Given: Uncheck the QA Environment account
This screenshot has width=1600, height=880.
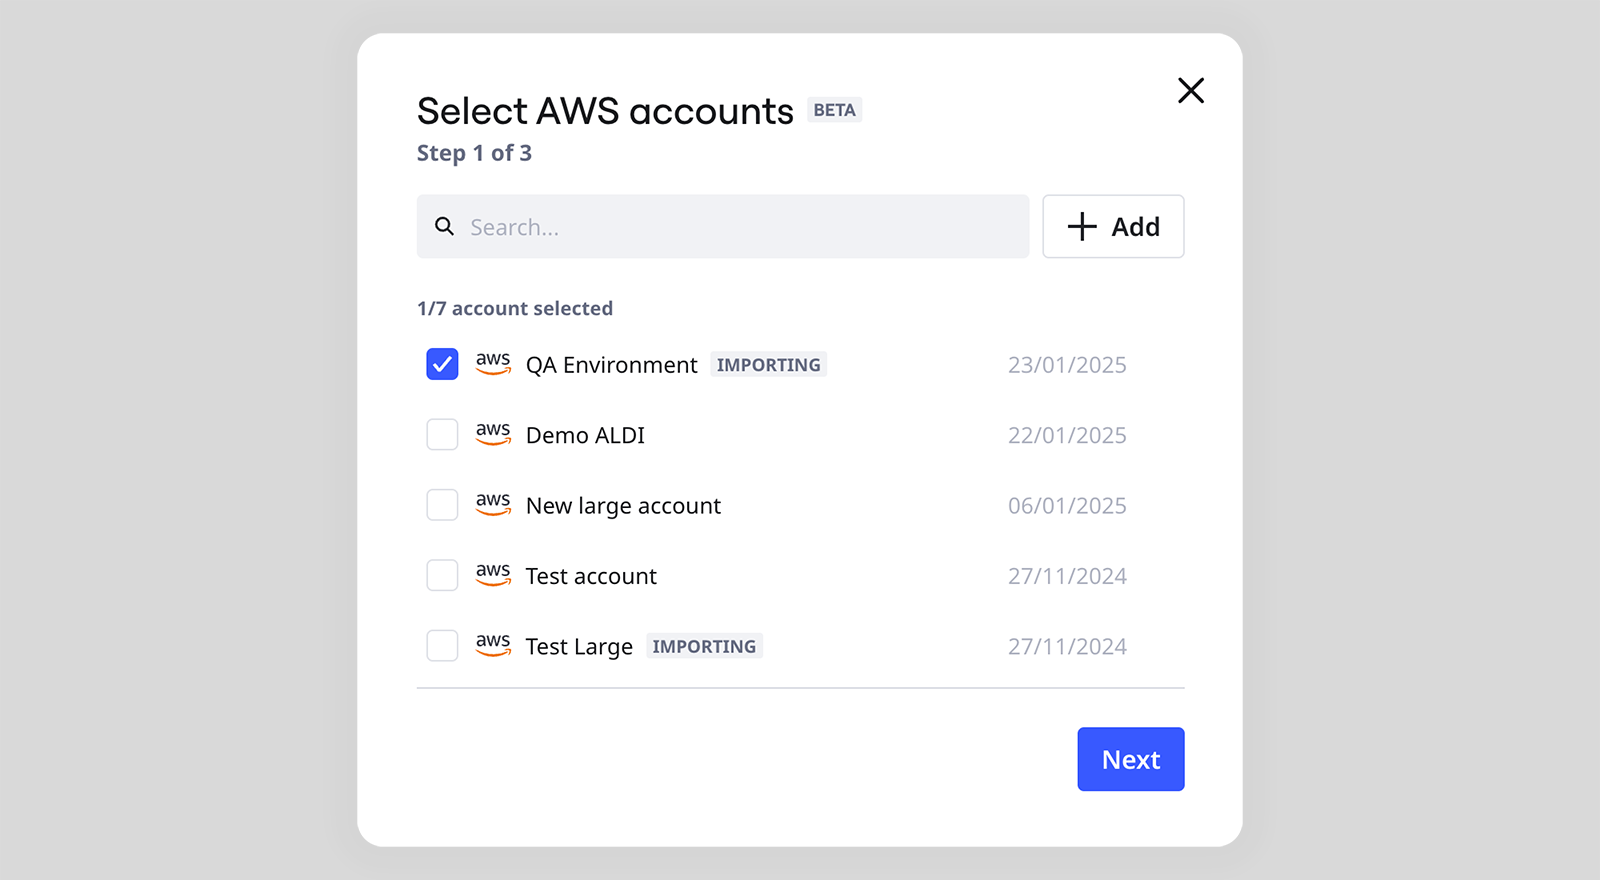Looking at the screenshot, I should [x=441, y=364].
